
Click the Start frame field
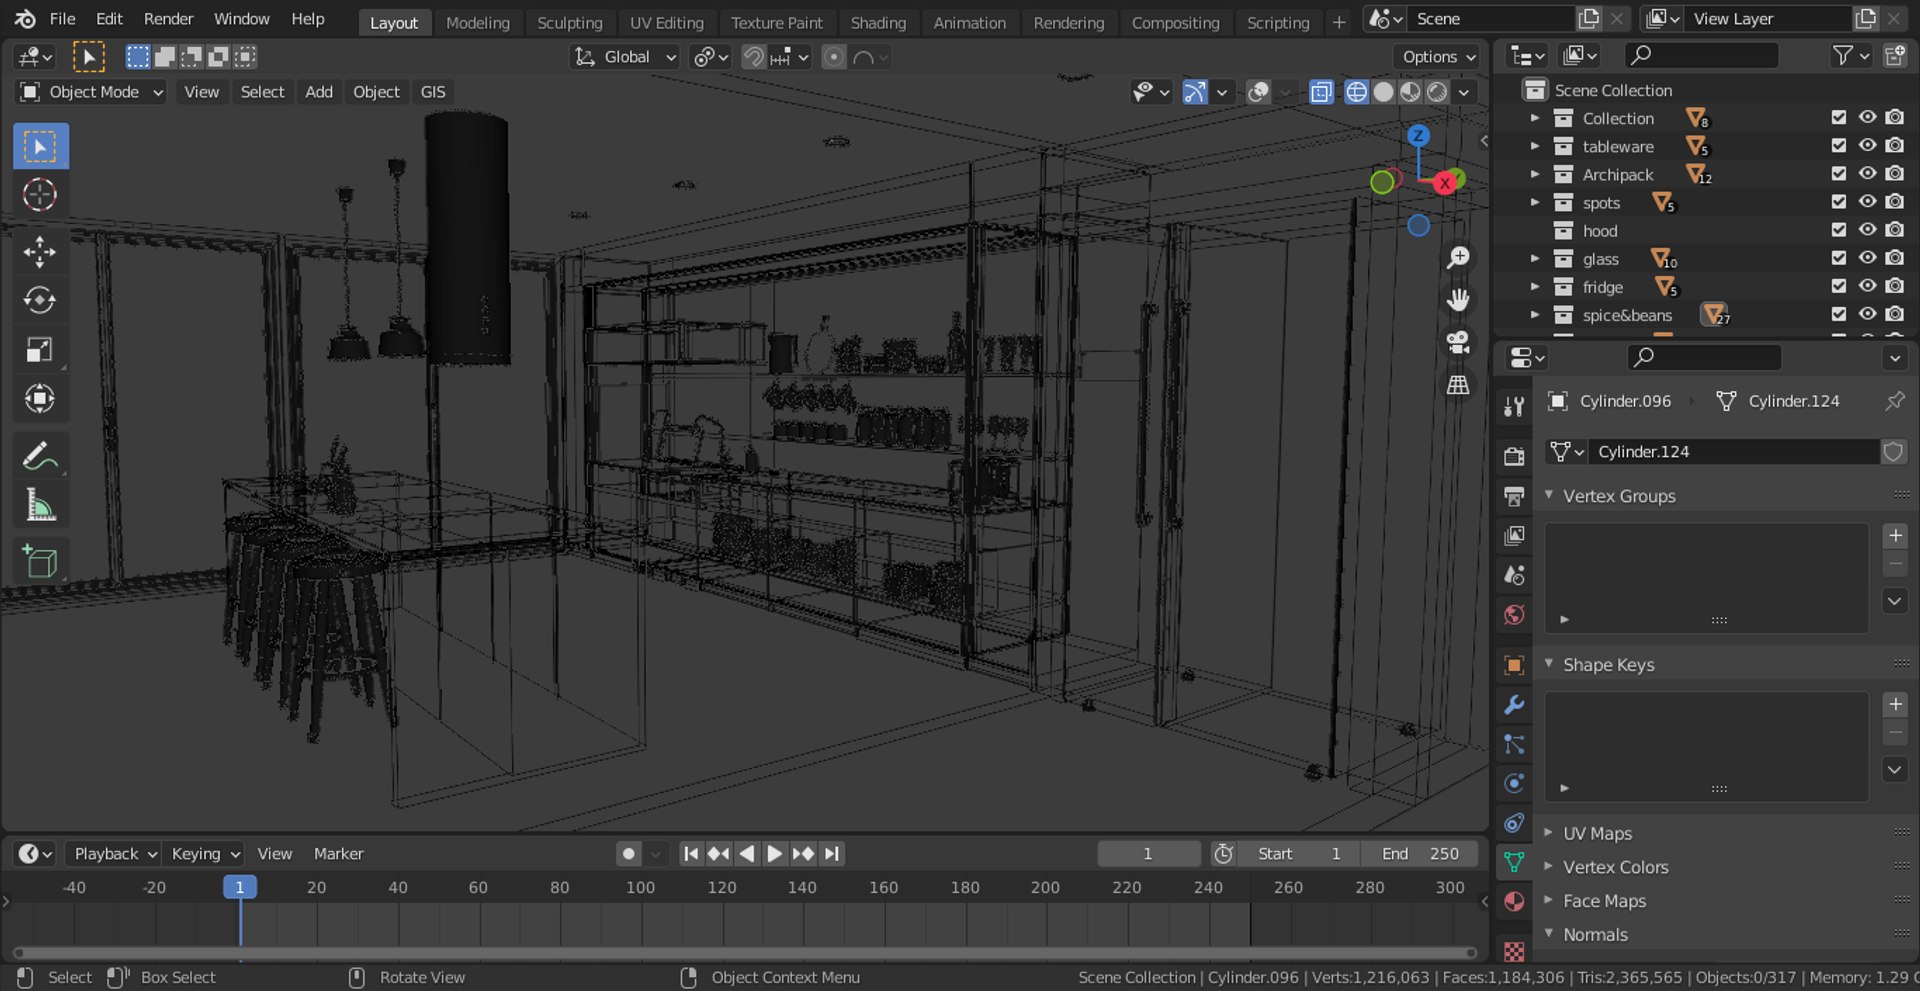tap(1298, 854)
